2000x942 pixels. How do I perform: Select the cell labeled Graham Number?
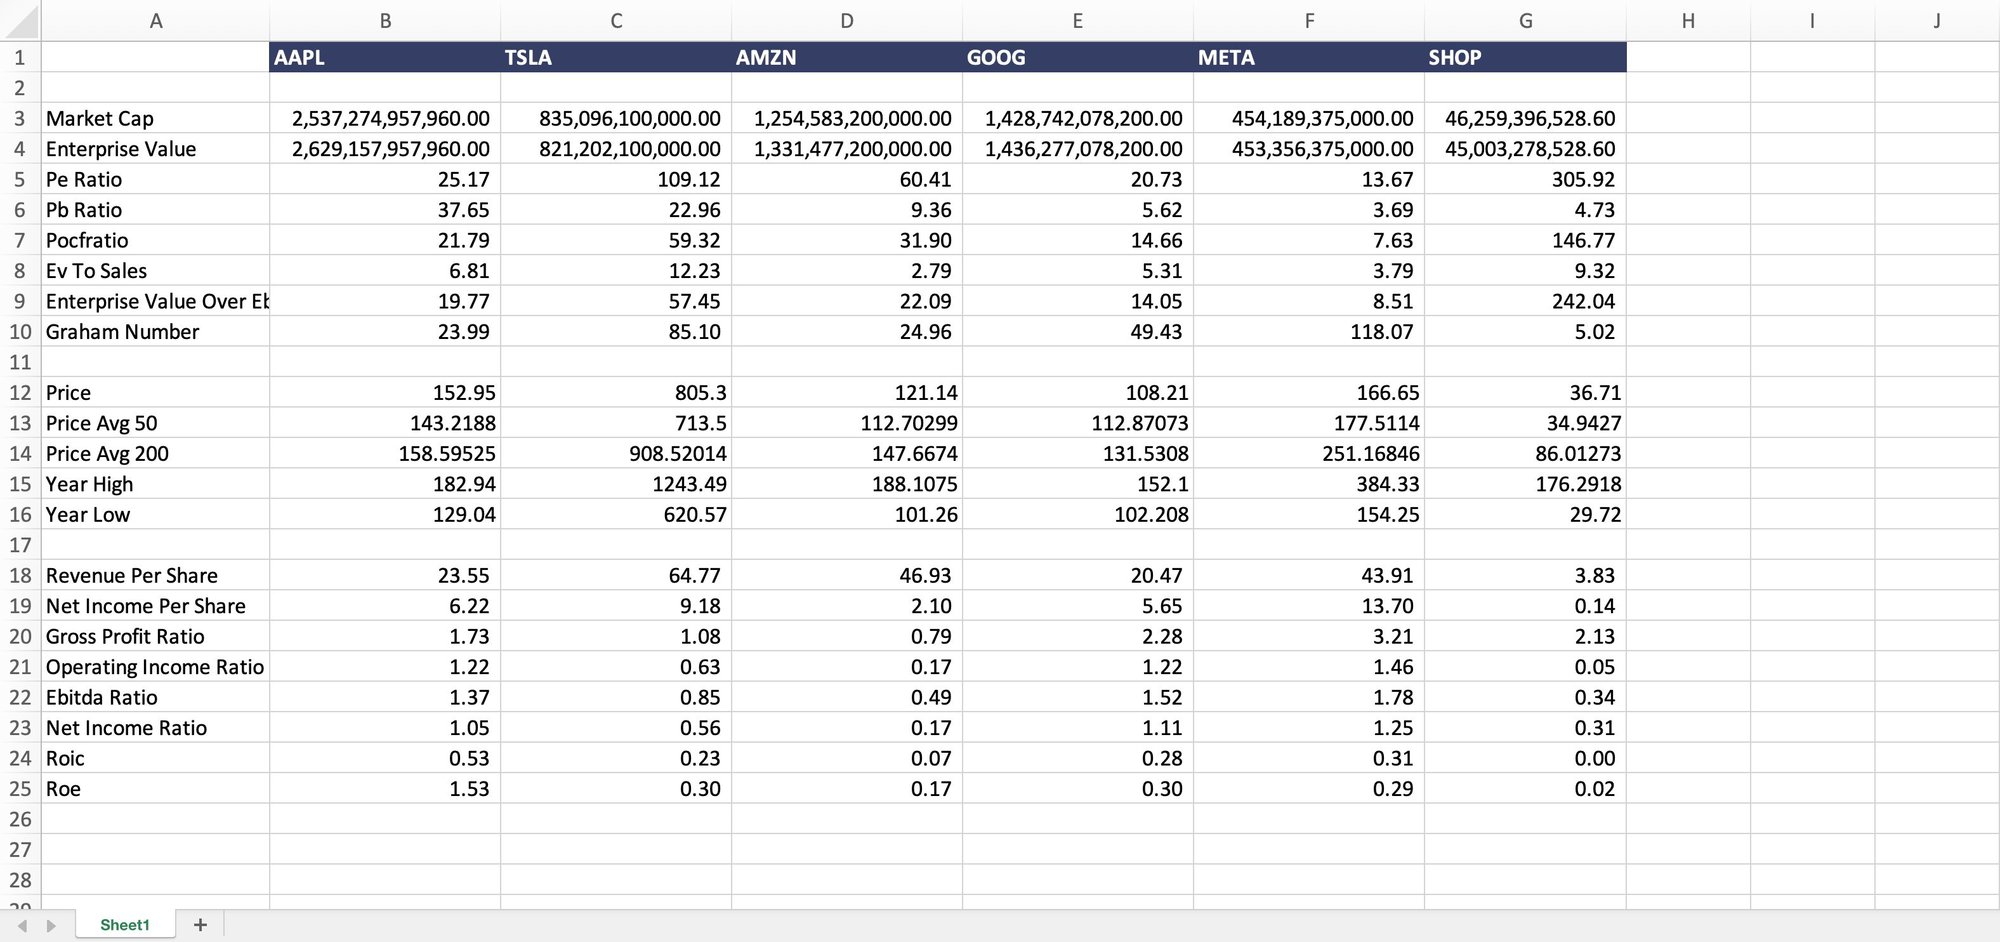click(x=155, y=331)
